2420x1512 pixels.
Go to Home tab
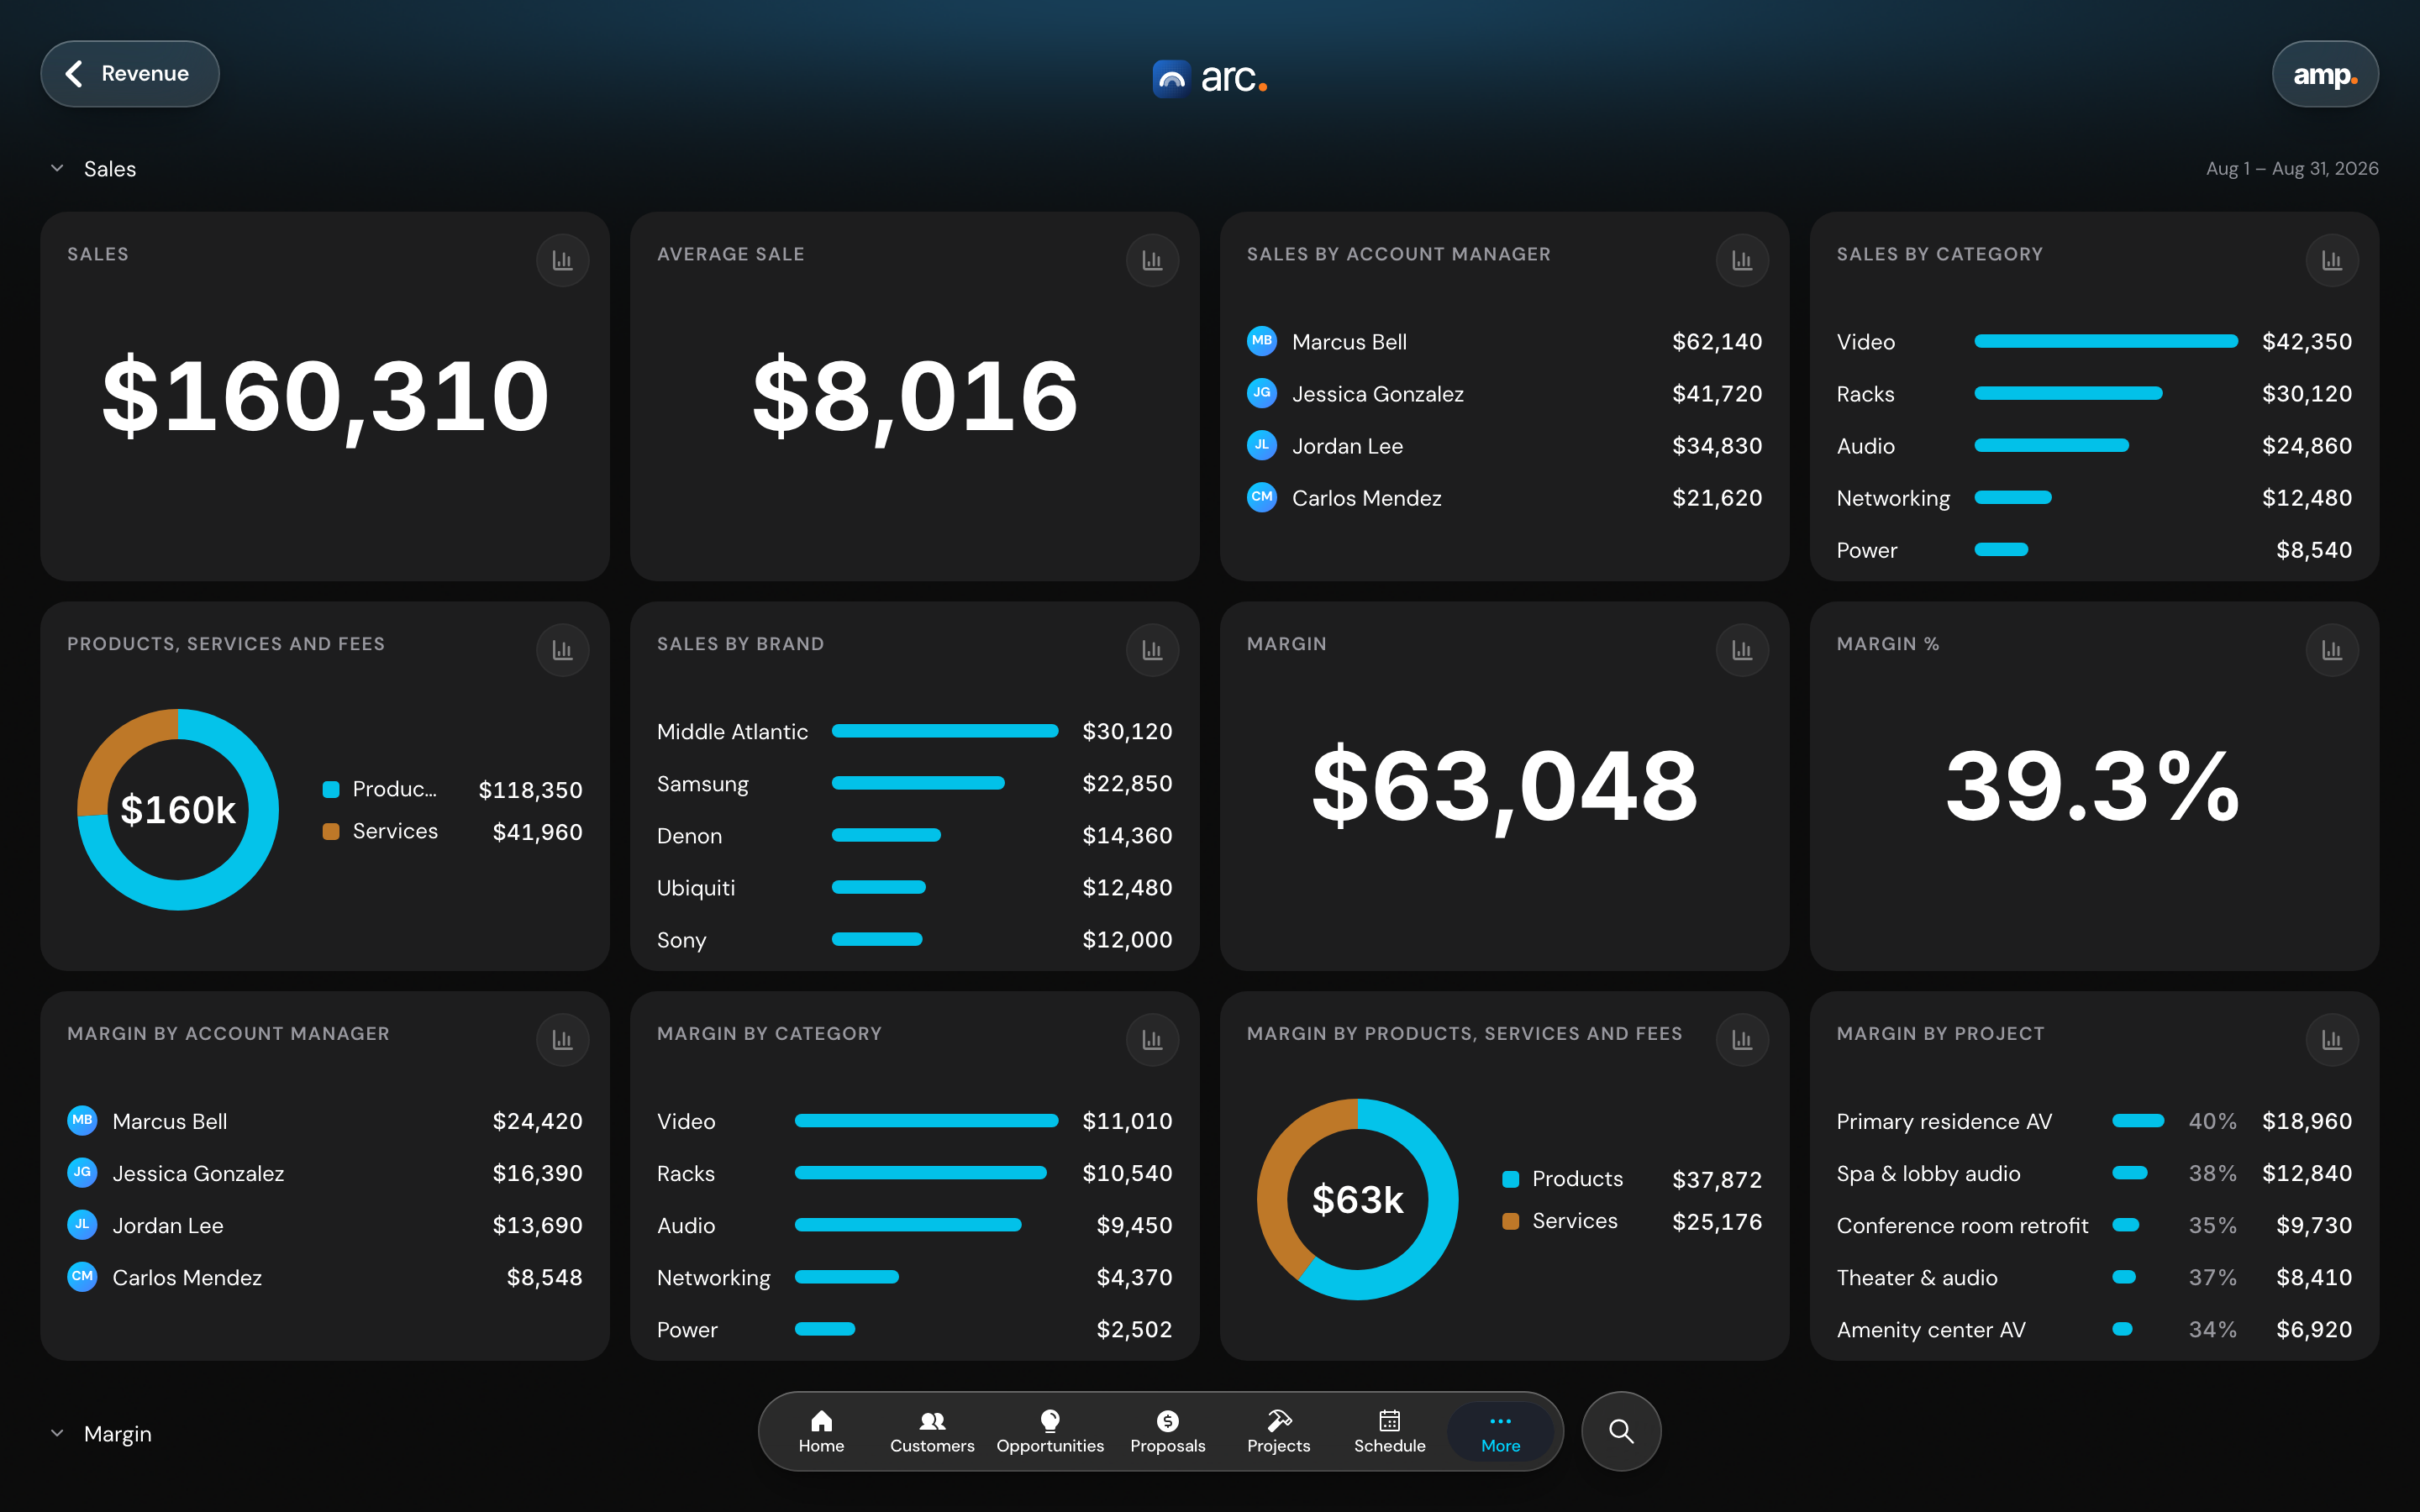(x=821, y=1431)
